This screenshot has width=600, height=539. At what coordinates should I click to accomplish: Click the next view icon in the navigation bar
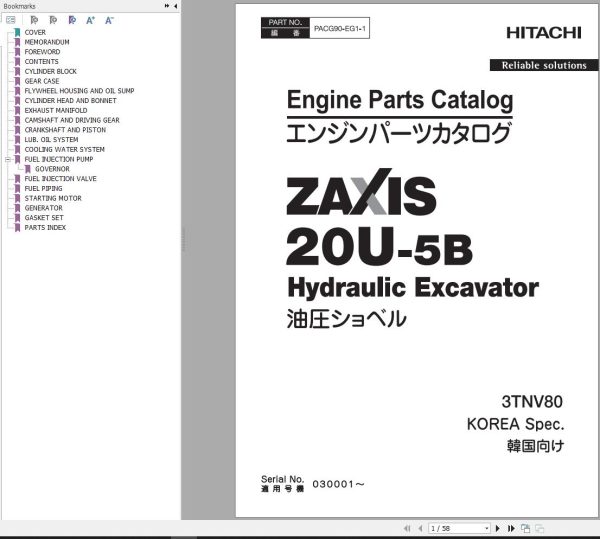coord(540,528)
